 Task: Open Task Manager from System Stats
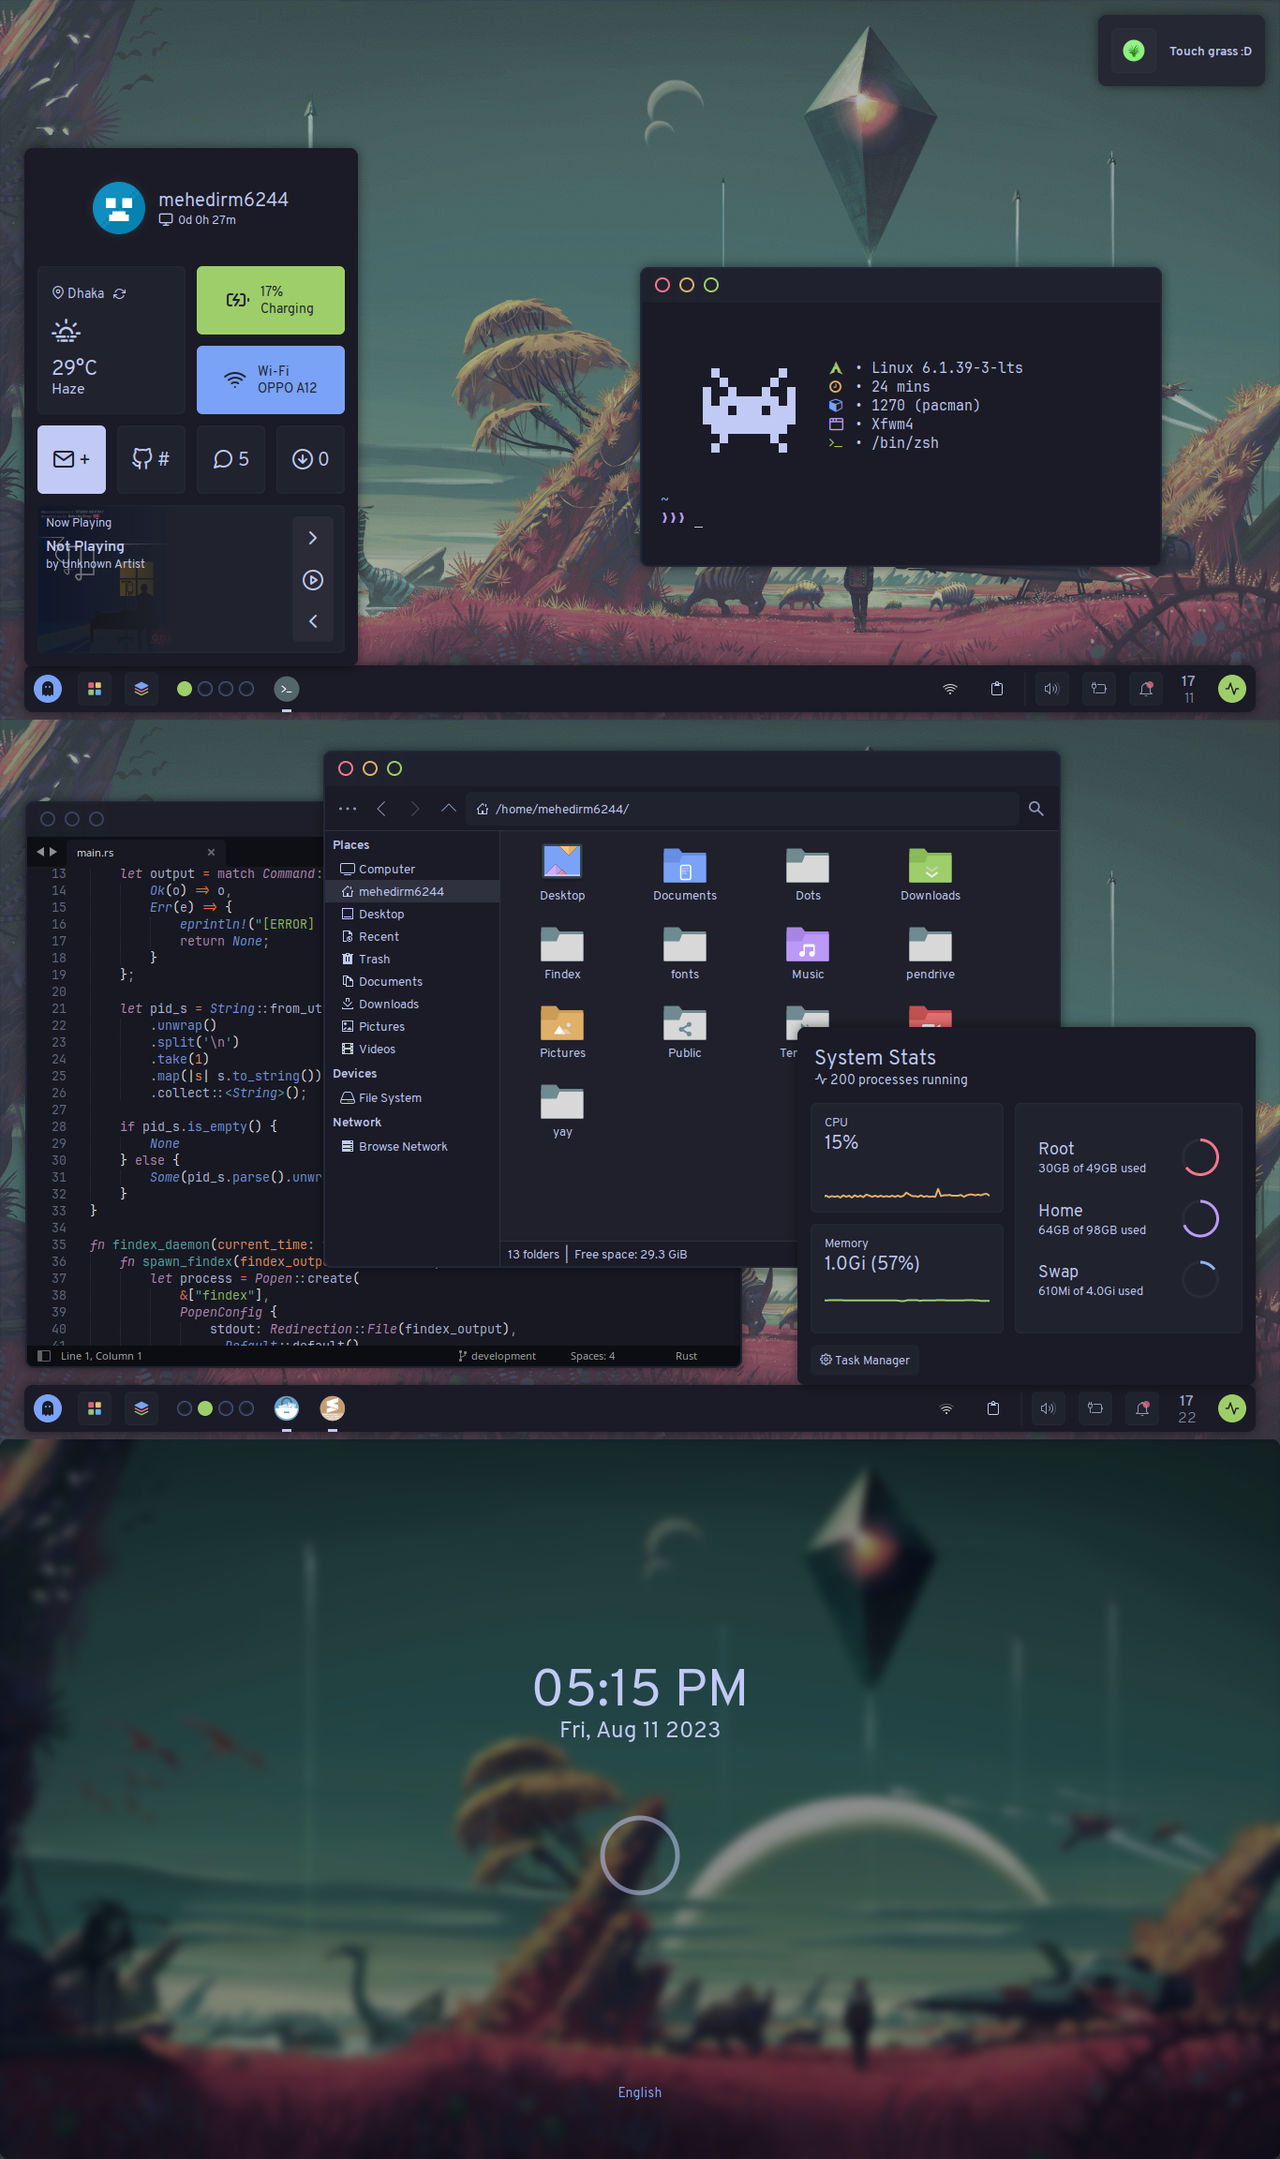865,1360
